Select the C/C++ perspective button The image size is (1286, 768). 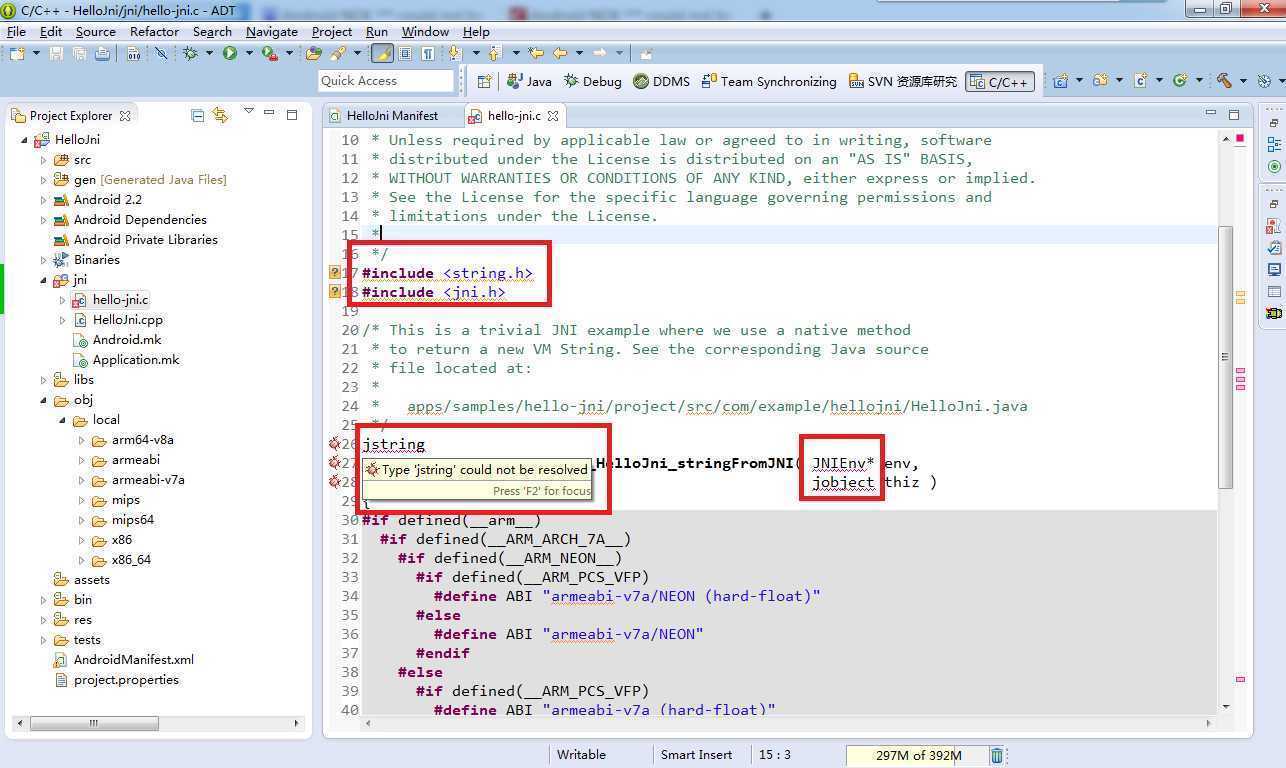coord(999,81)
